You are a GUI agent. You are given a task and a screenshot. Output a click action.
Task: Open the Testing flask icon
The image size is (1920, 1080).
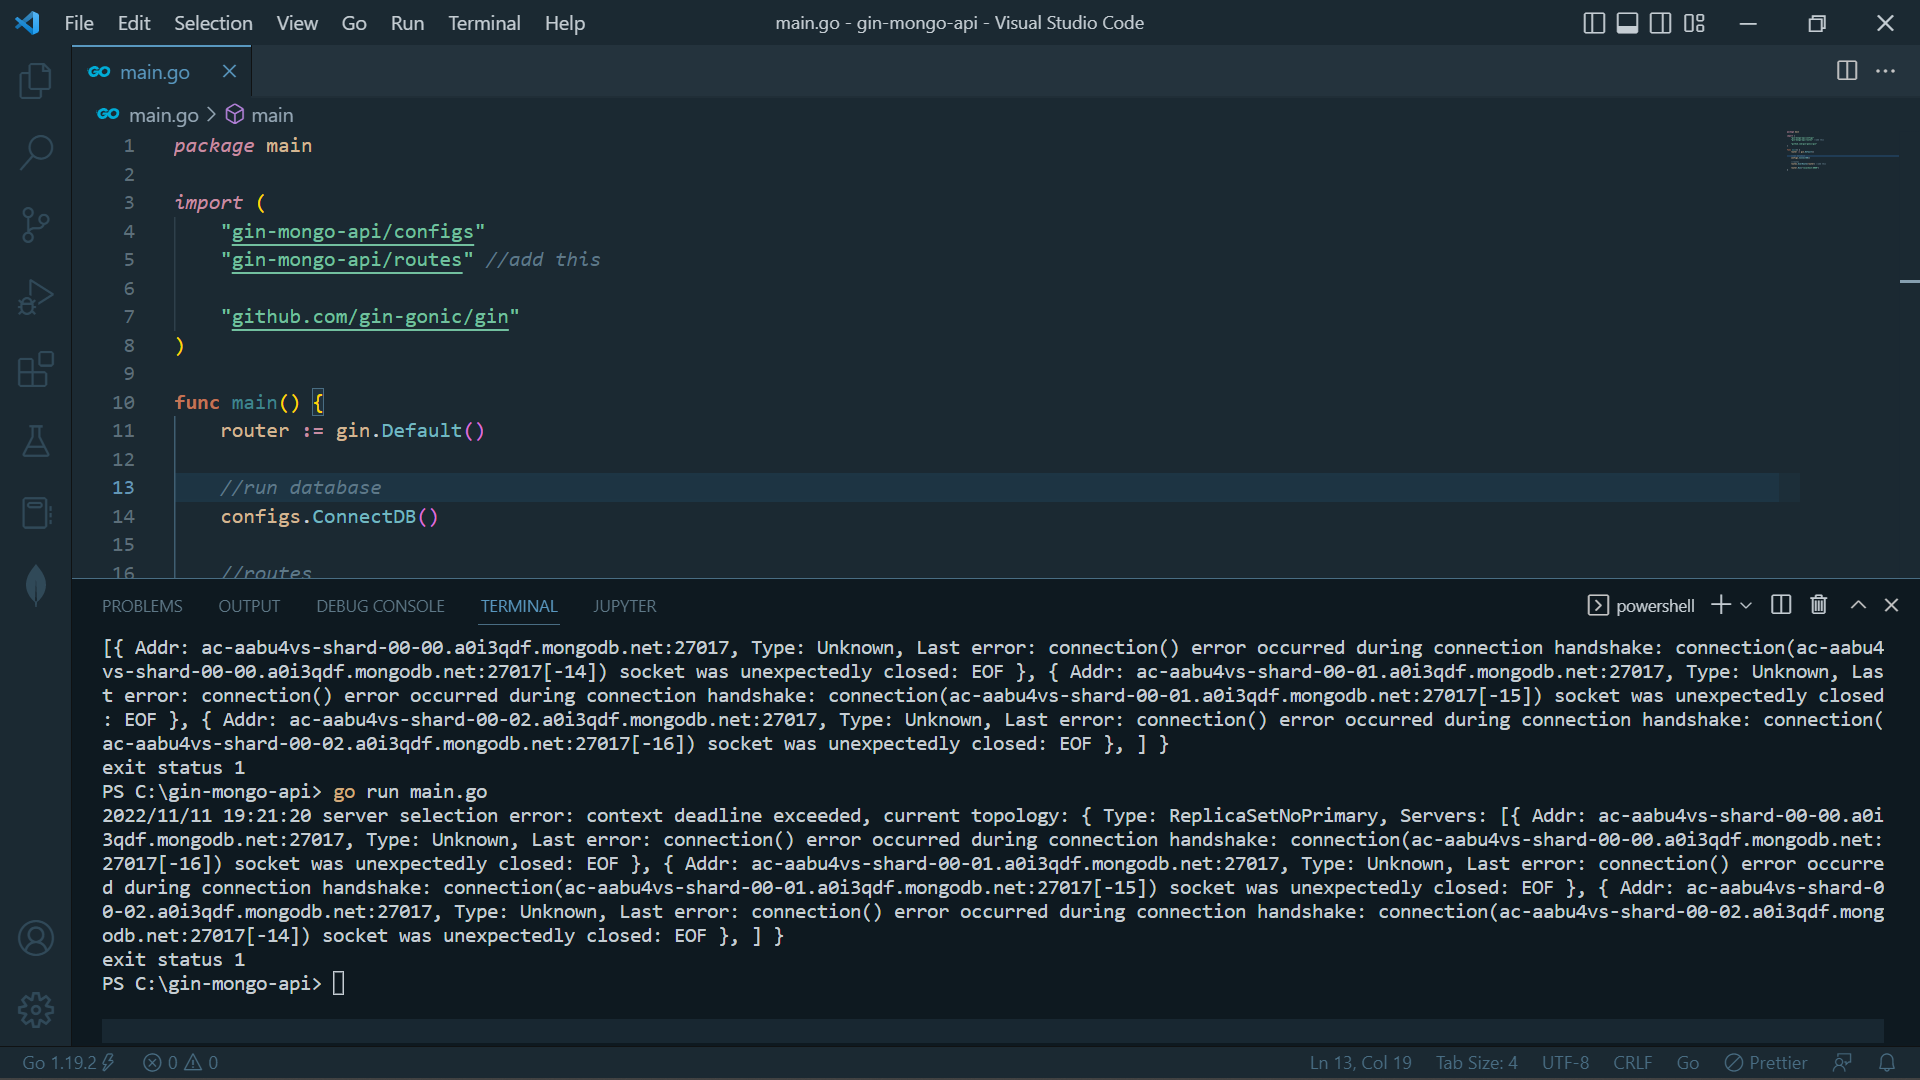(x=36, y=441)
